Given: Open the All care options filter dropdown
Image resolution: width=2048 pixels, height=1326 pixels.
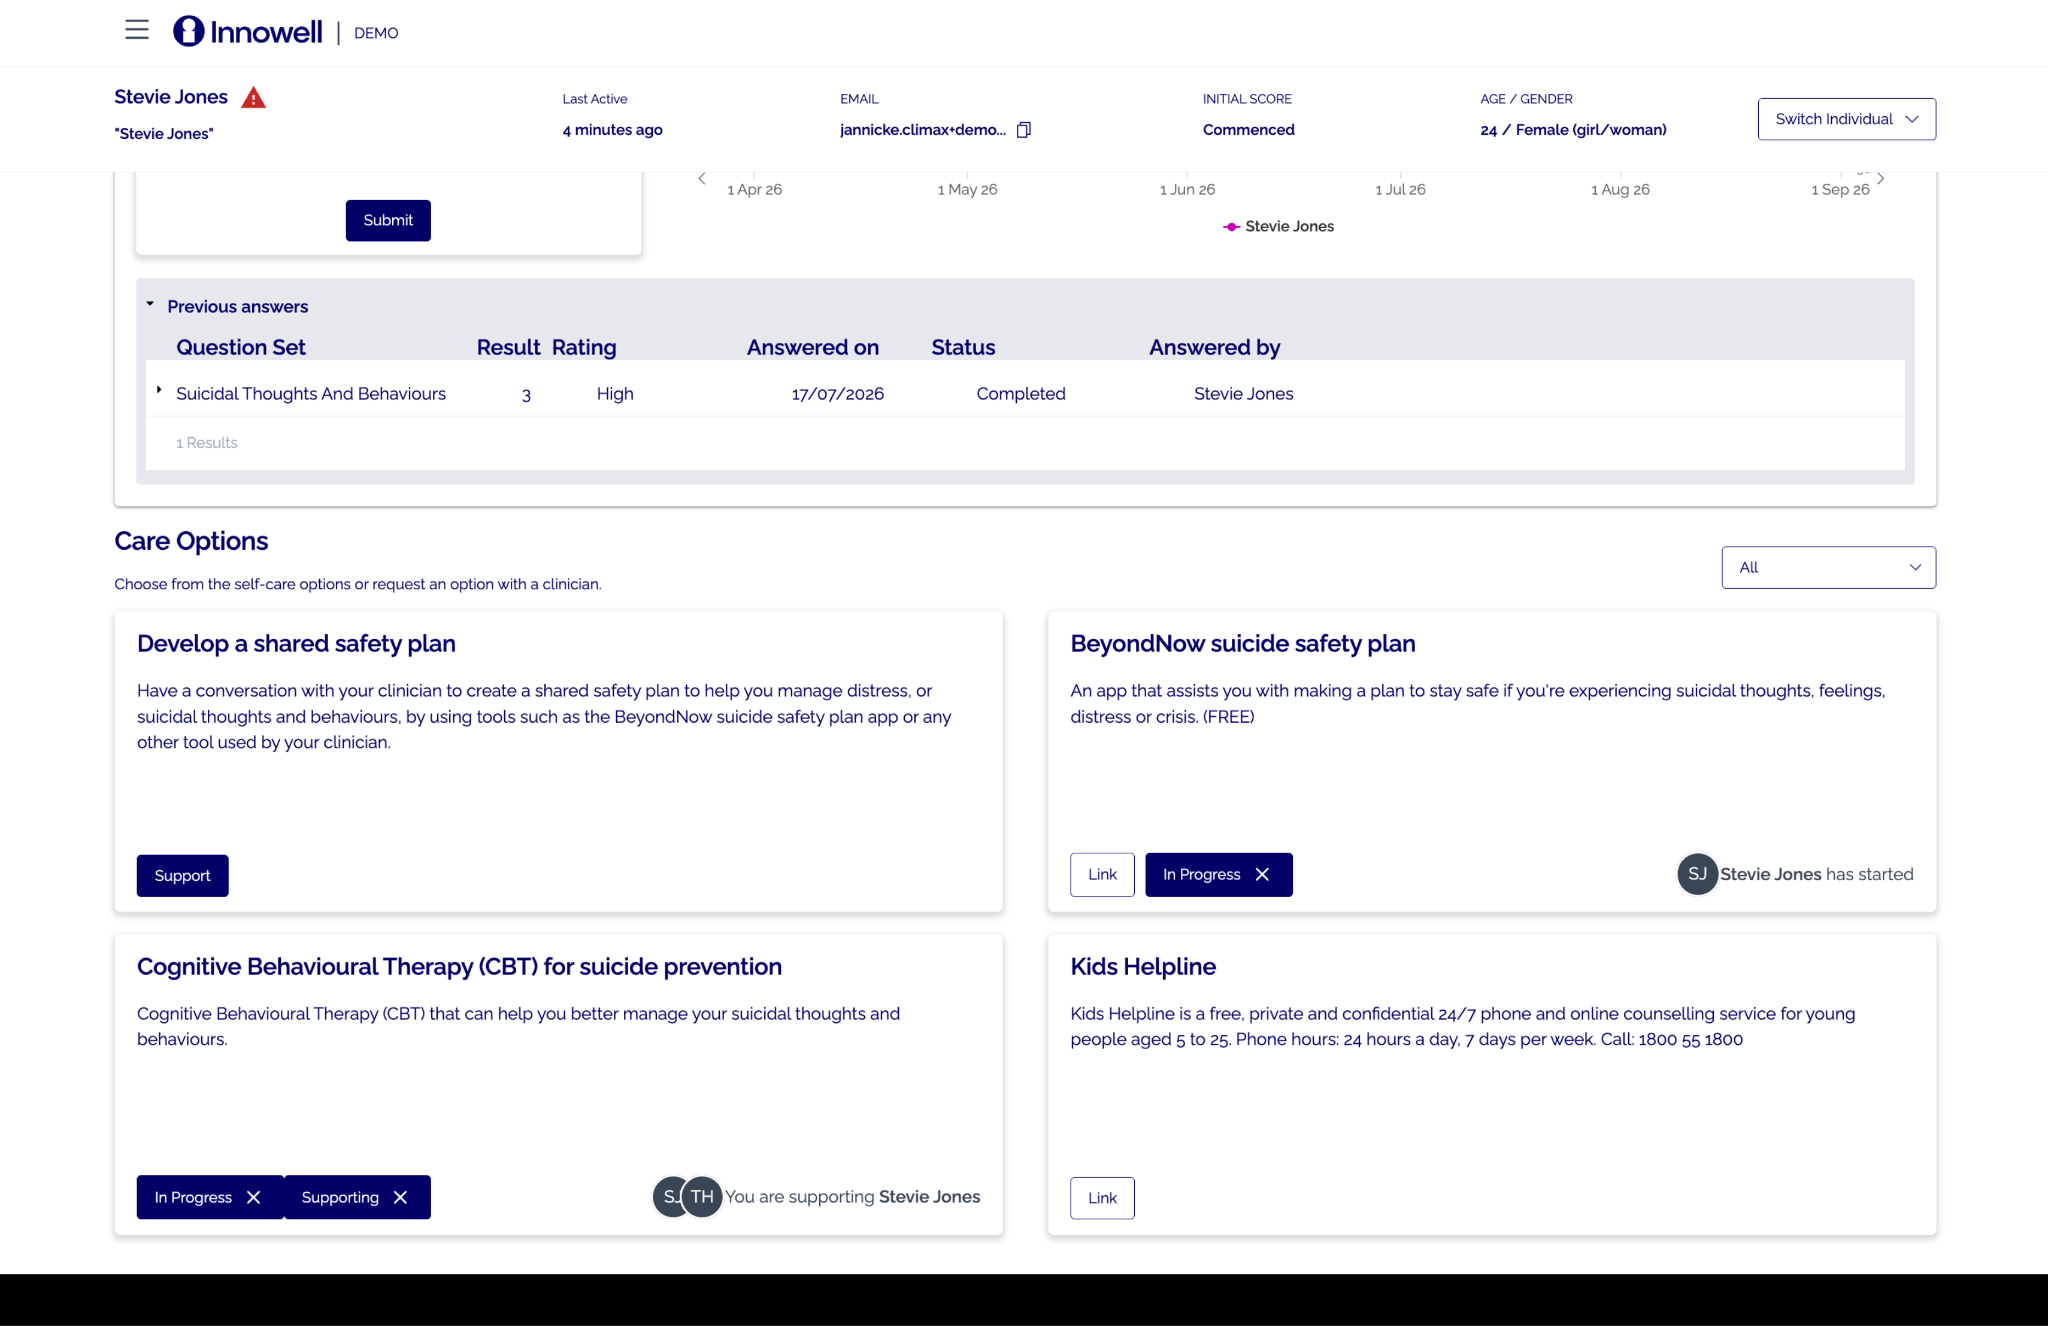Looking at the screenshot, I should [x=1828, y=568].
